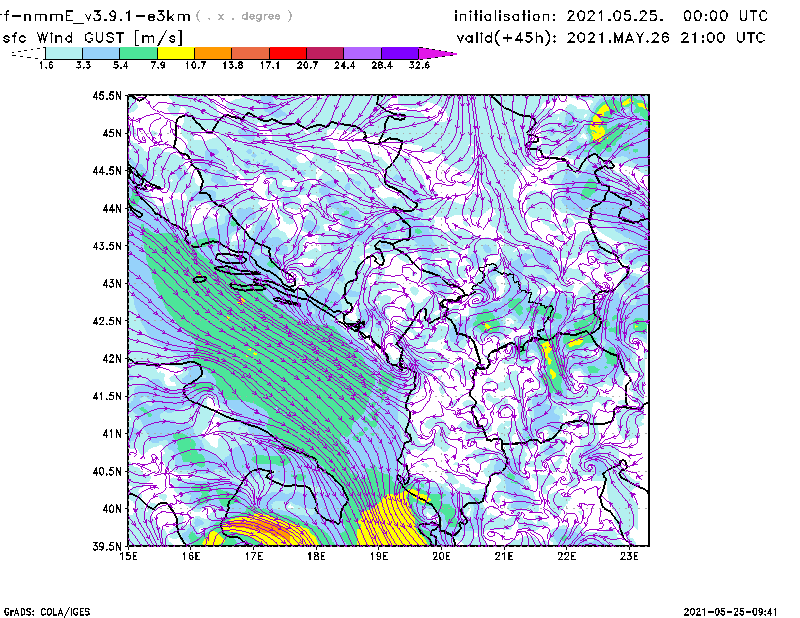800x618 pixels.
Task: Click the 20.7 colorbar value
Action: click(x=307, y=65)
